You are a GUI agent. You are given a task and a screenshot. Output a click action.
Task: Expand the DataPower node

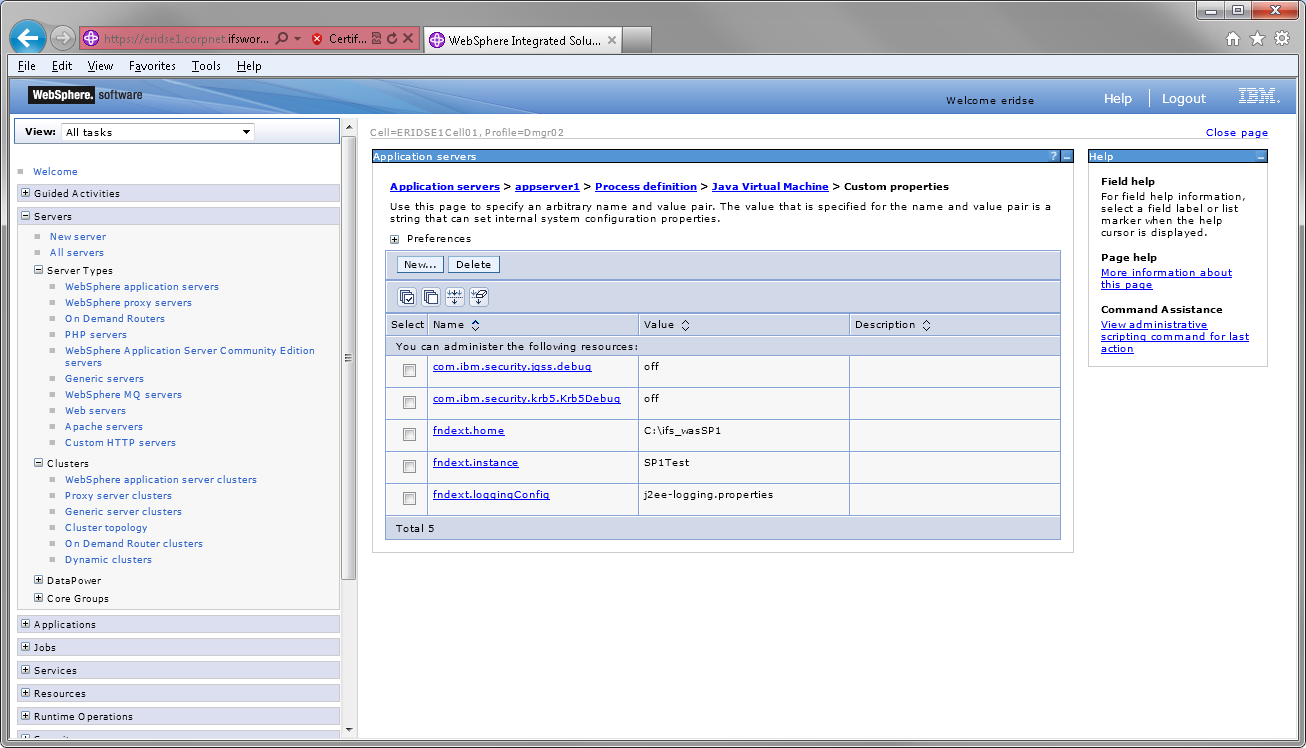point(38,580)
